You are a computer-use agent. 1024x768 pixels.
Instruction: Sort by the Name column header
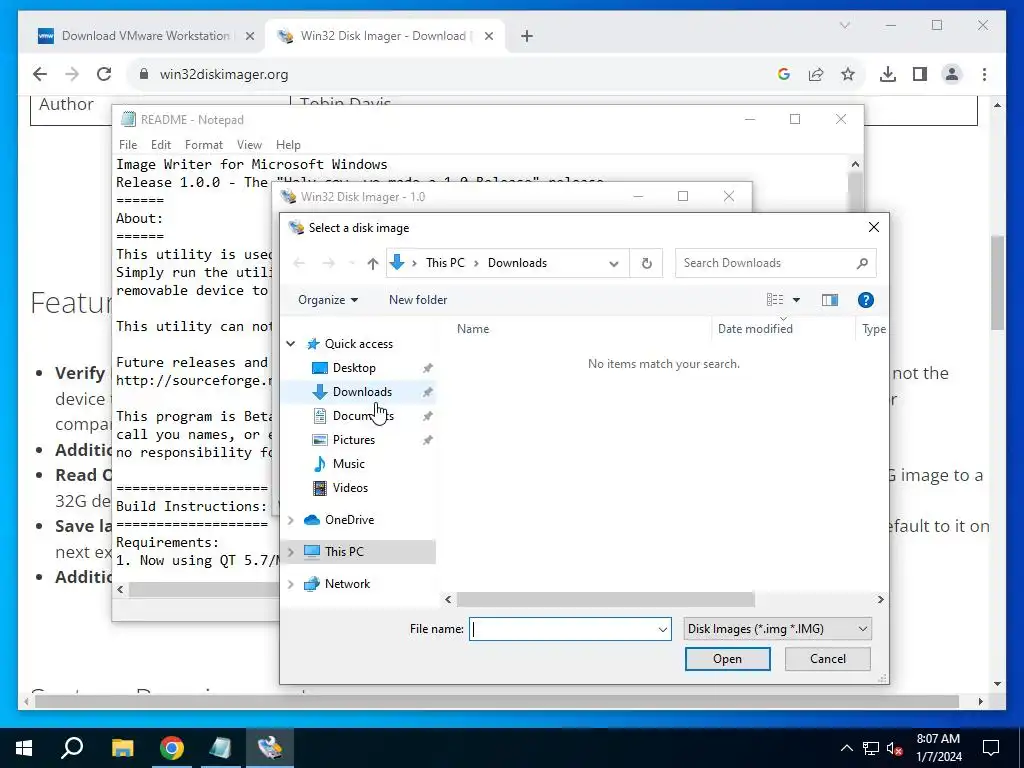click(473, 329)
